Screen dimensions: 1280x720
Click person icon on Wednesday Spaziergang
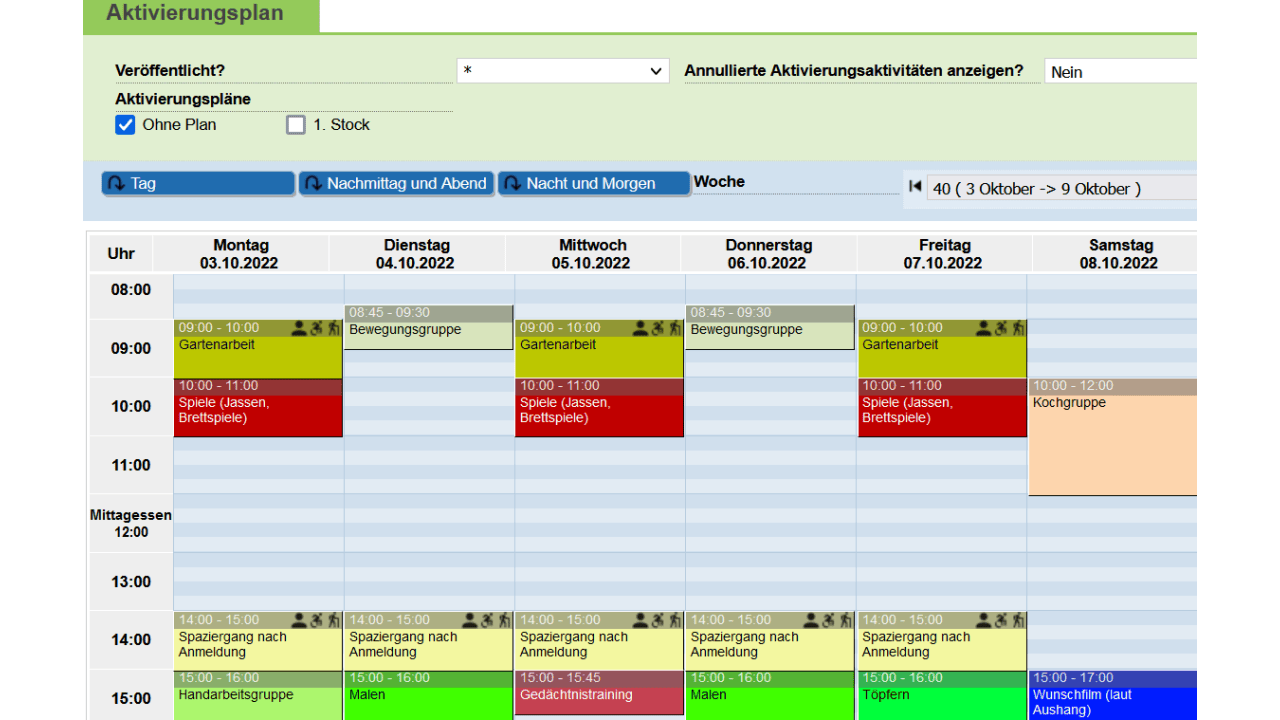pyautogui.click(x=640, y=620)
